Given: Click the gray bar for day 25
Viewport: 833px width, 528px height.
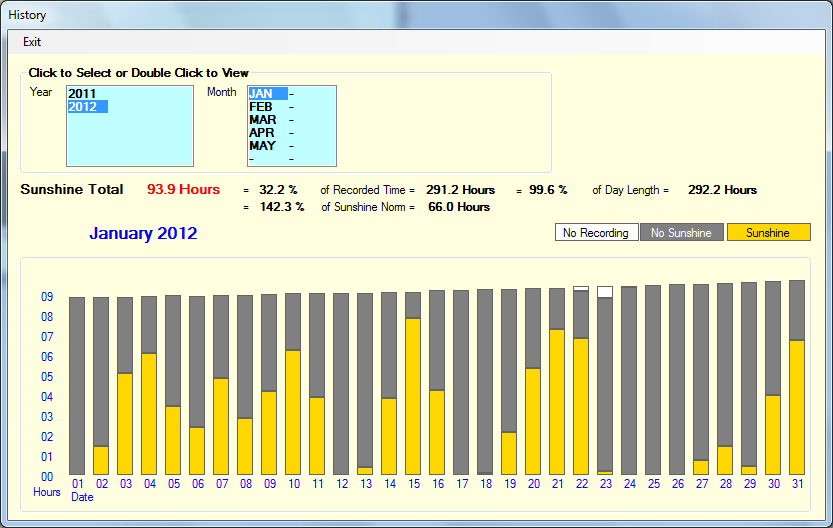Looking at the screenshot, I should pos(653,379).
